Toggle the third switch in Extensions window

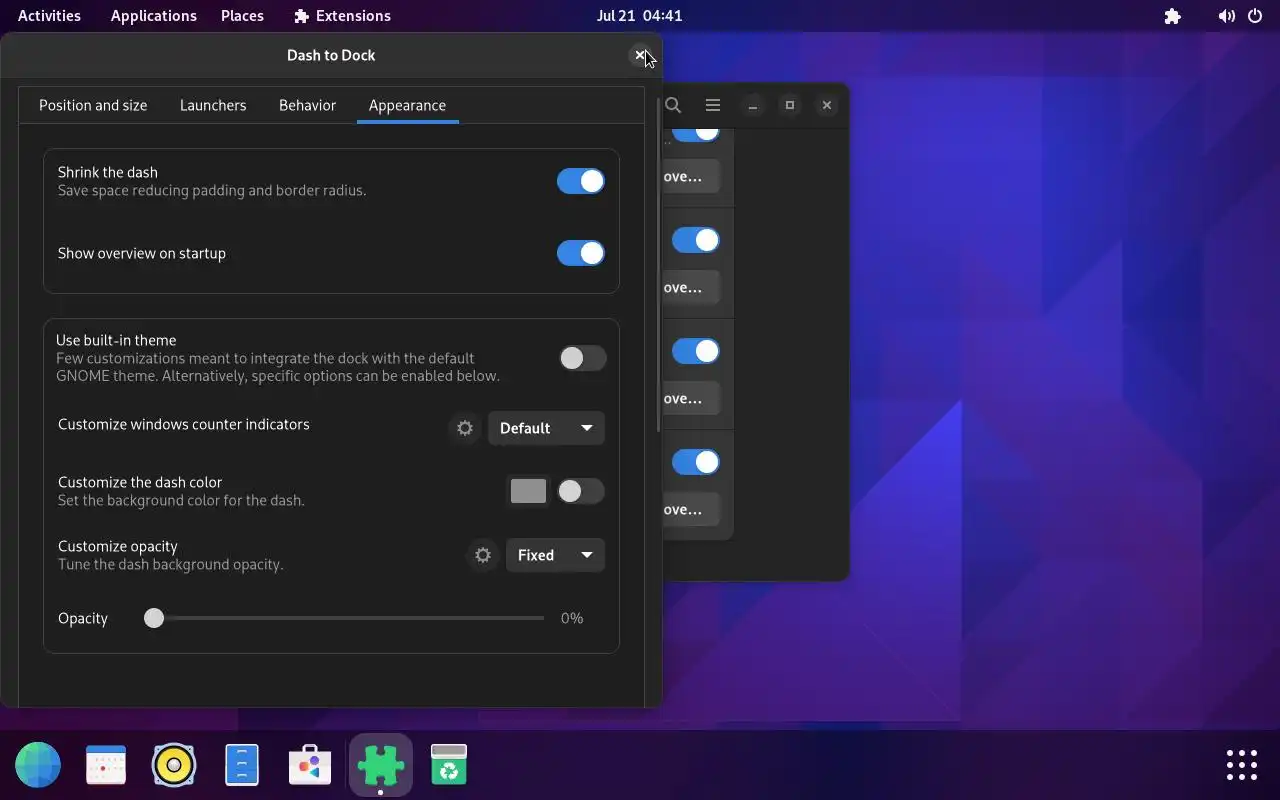pyautogui.click(x=695, y=351)
